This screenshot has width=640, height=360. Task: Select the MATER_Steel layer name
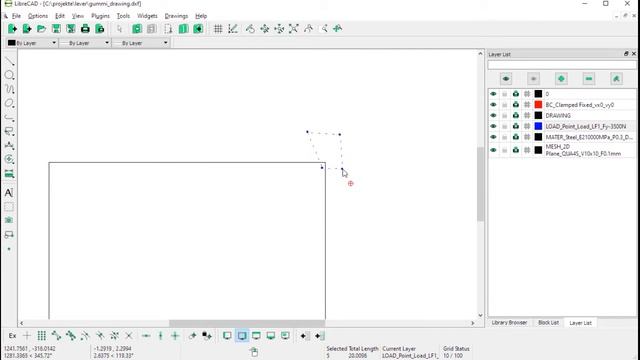[589, 137]
